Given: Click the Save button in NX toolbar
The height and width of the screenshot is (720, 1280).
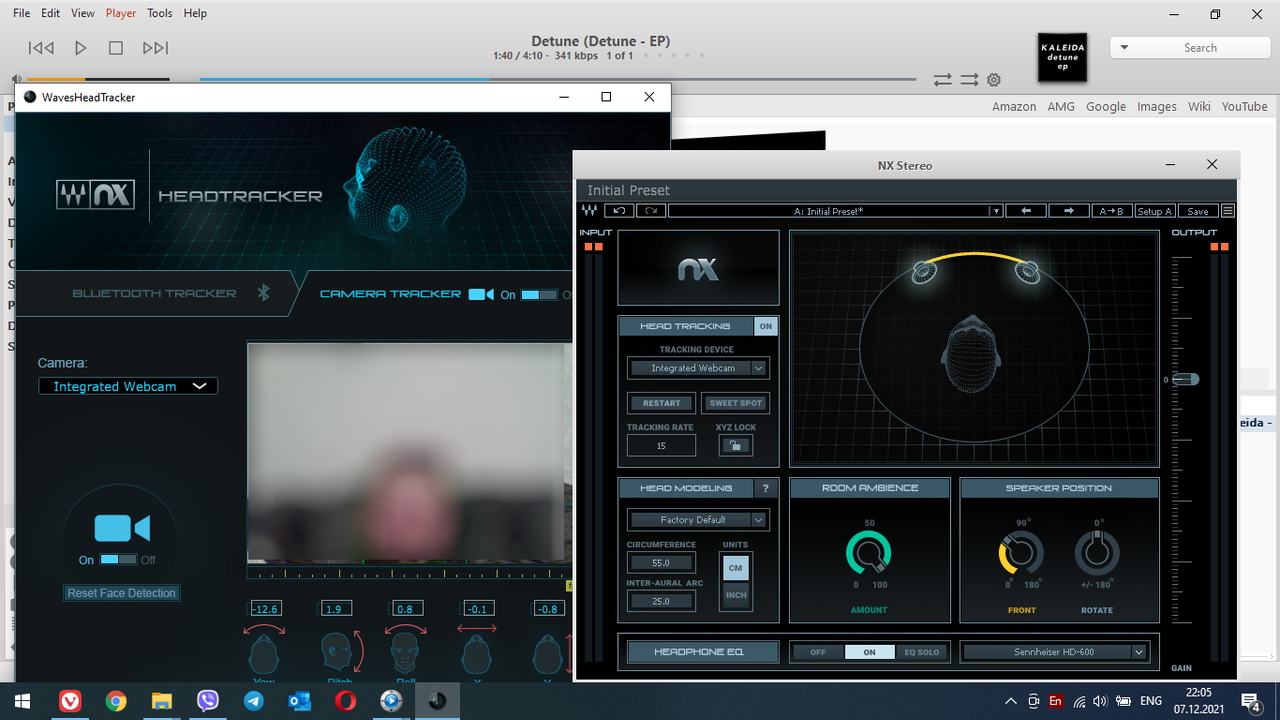Looking at the screenshot, I should click(x=1198, y=211).
